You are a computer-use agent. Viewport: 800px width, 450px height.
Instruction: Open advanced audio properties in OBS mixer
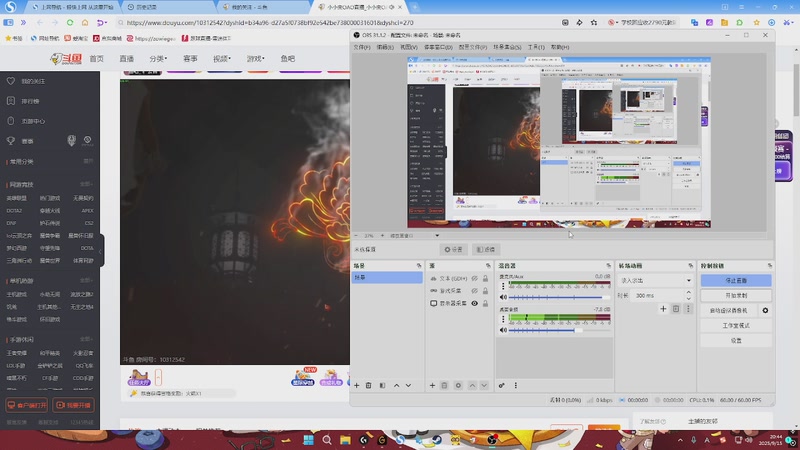click(502, 386)
